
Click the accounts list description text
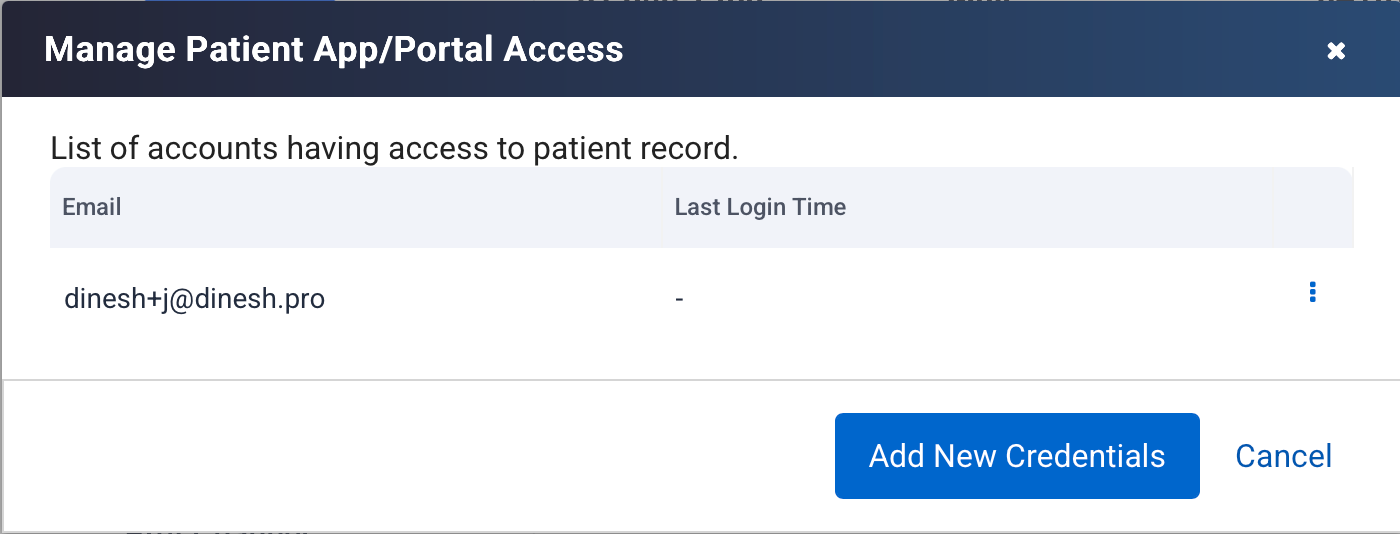393,149
